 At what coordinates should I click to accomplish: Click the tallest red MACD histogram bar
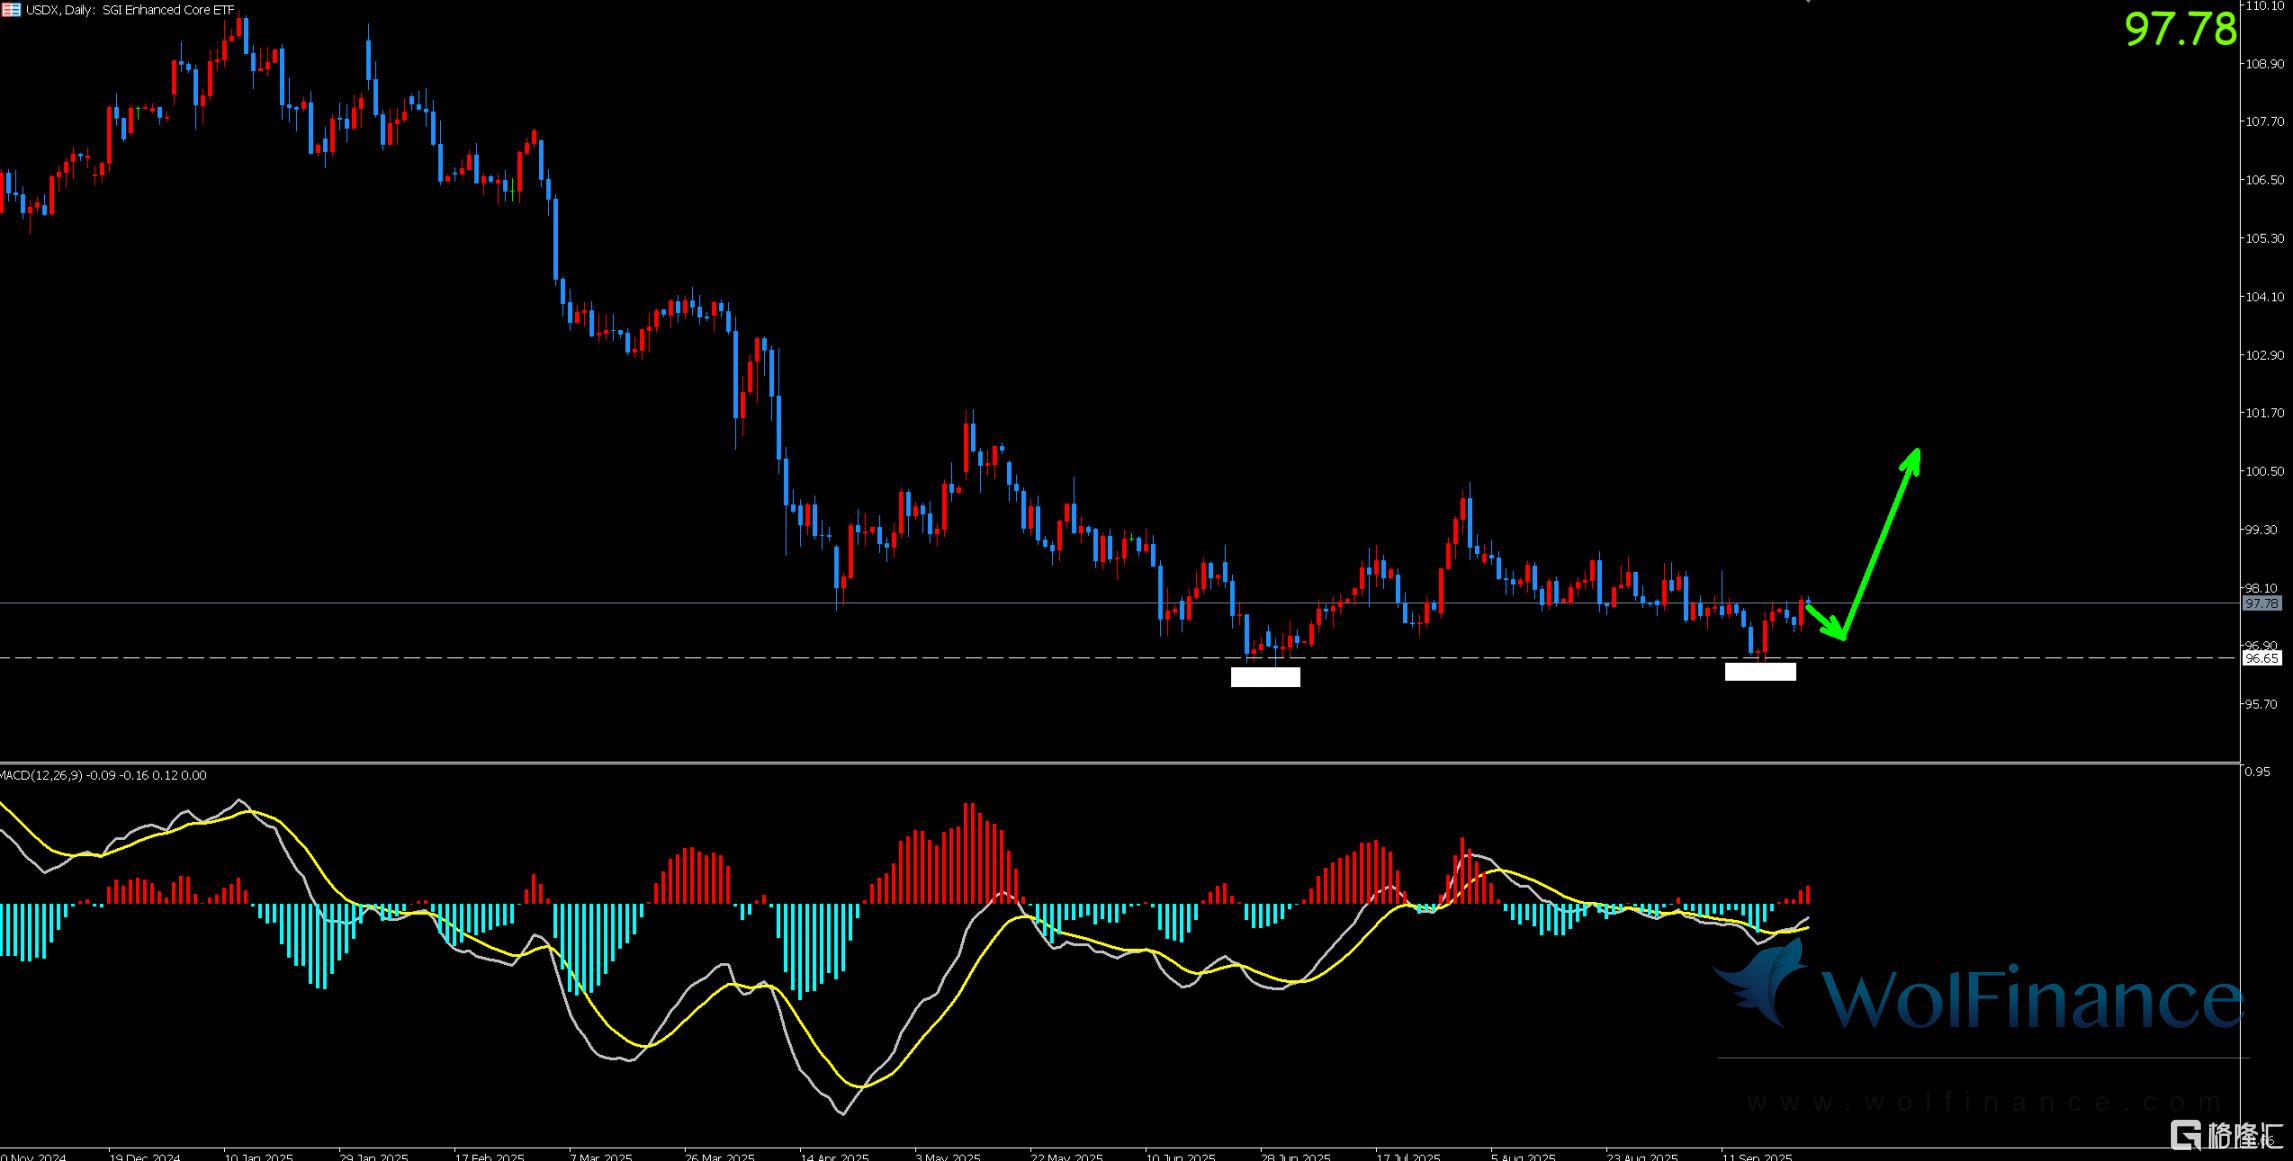click(968, 852)
